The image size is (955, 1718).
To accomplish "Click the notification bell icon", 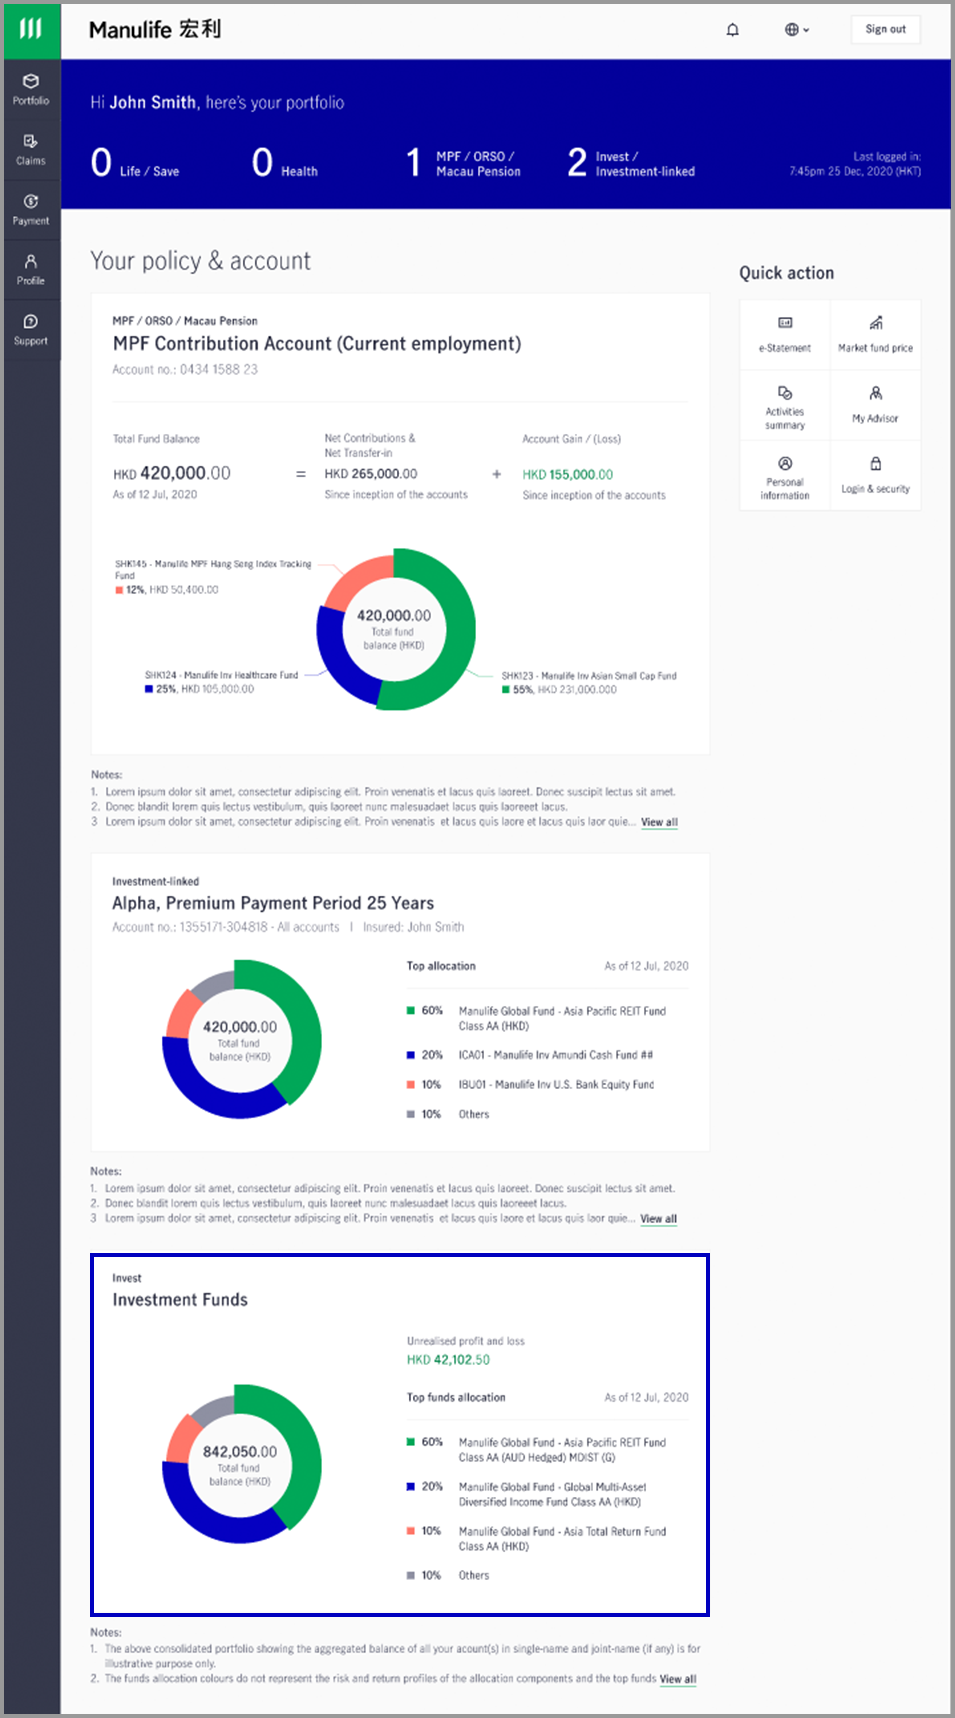I will click(x=732, y=30).
